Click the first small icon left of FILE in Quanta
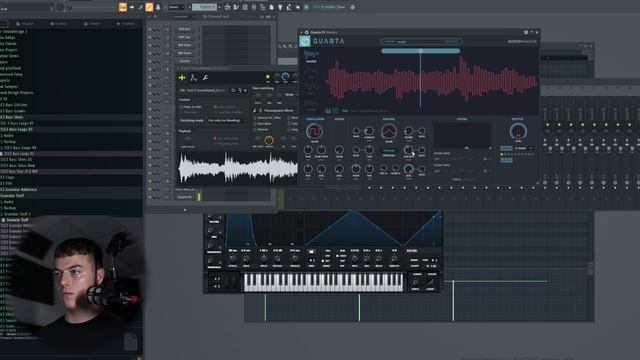This screenshot has width=640, height=360. [328, 111]
